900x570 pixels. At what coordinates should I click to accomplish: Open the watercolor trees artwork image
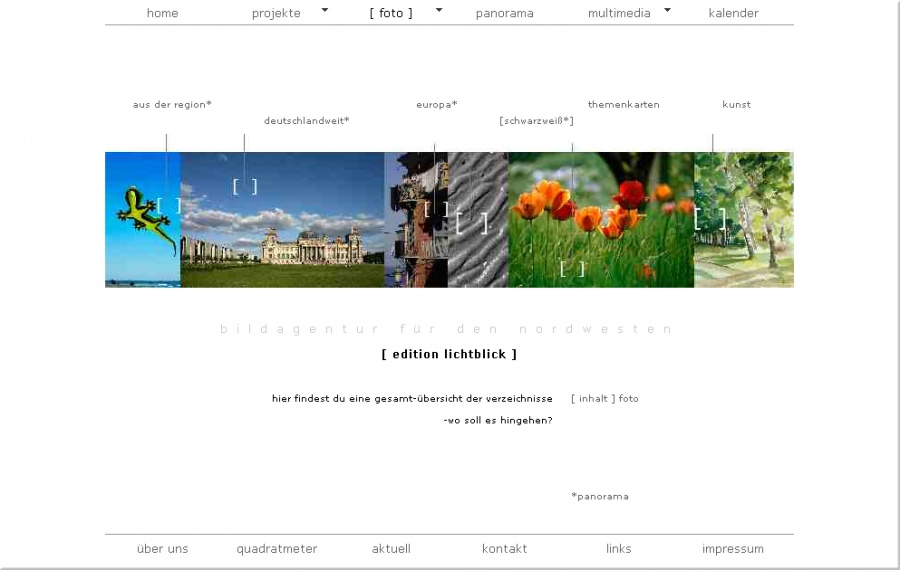click(744, 220)
